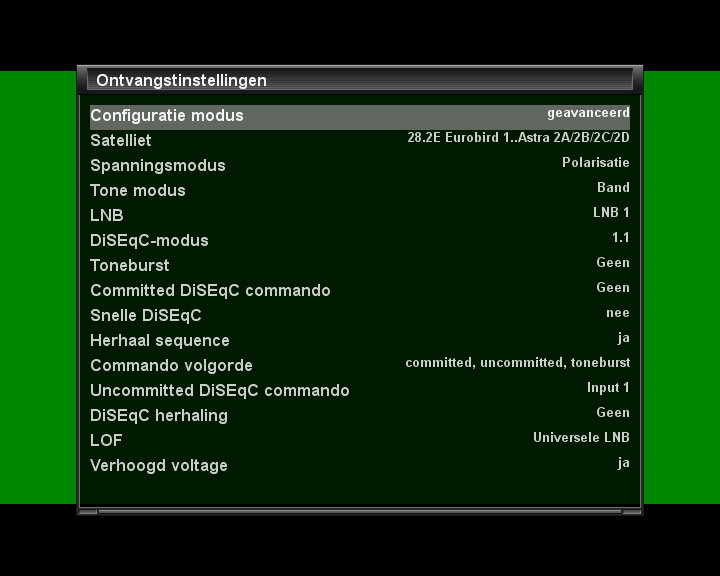Change DiSEqC herhaling 'Geen' value
The height and width of the screenshot is (576, 720).
point(613,412)
